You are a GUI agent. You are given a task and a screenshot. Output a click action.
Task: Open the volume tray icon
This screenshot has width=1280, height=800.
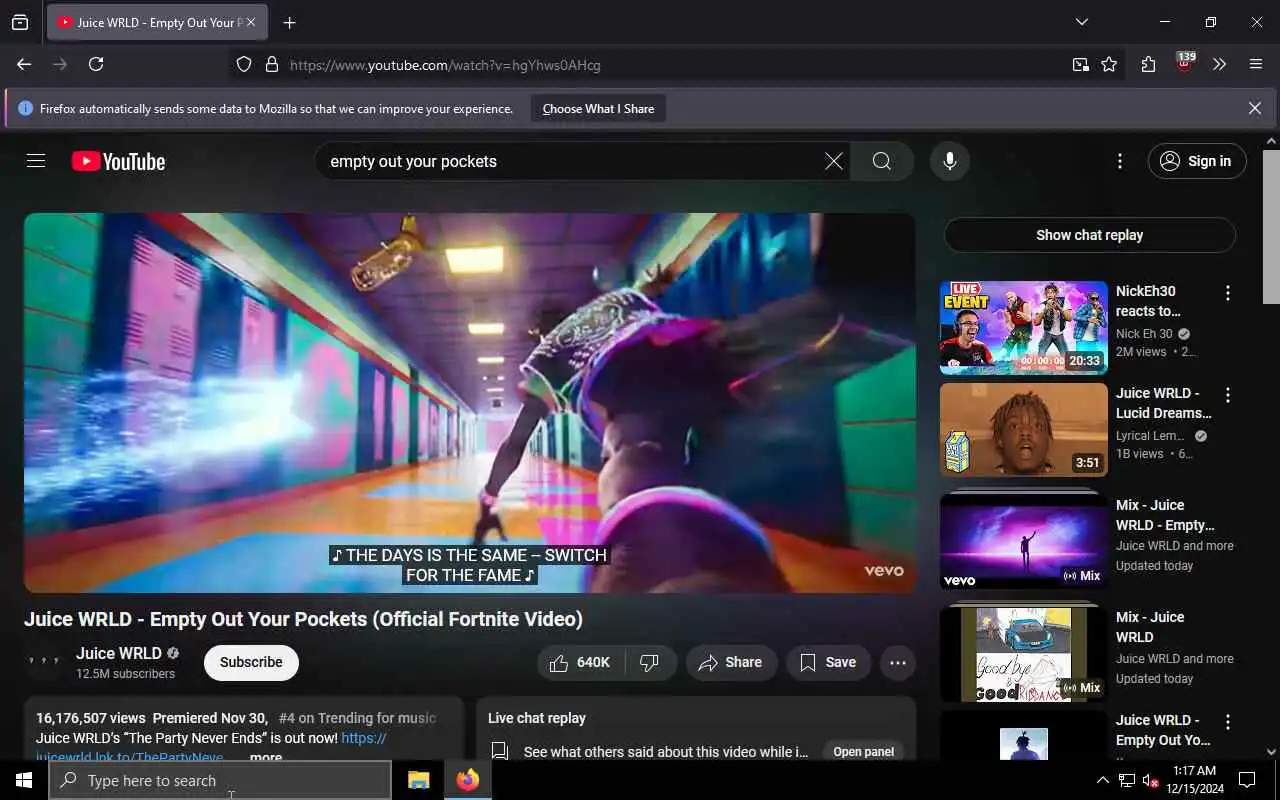pos(1150,780)
